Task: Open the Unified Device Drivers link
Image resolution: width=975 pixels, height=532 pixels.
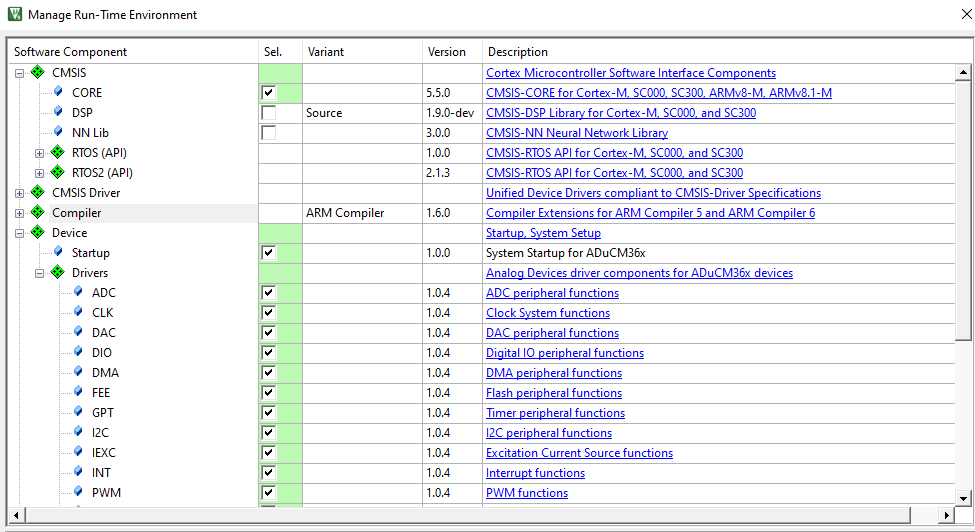Action: tap(653, 193)
